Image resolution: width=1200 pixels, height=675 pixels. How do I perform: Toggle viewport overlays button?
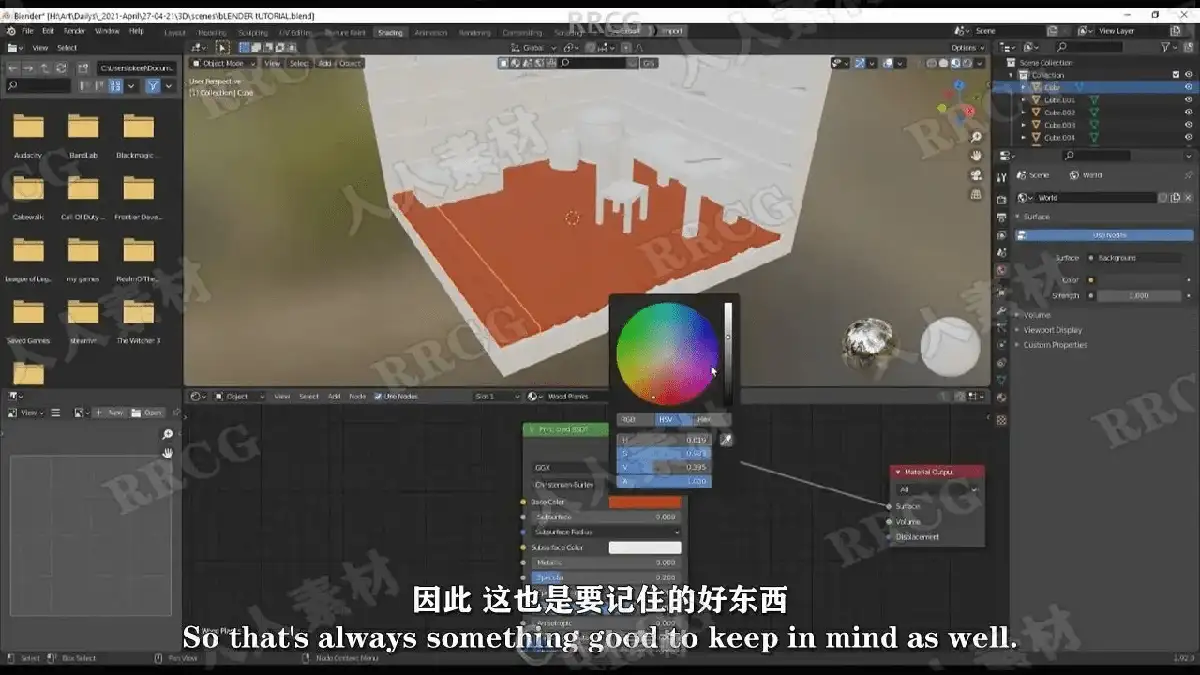pos(888,62)
